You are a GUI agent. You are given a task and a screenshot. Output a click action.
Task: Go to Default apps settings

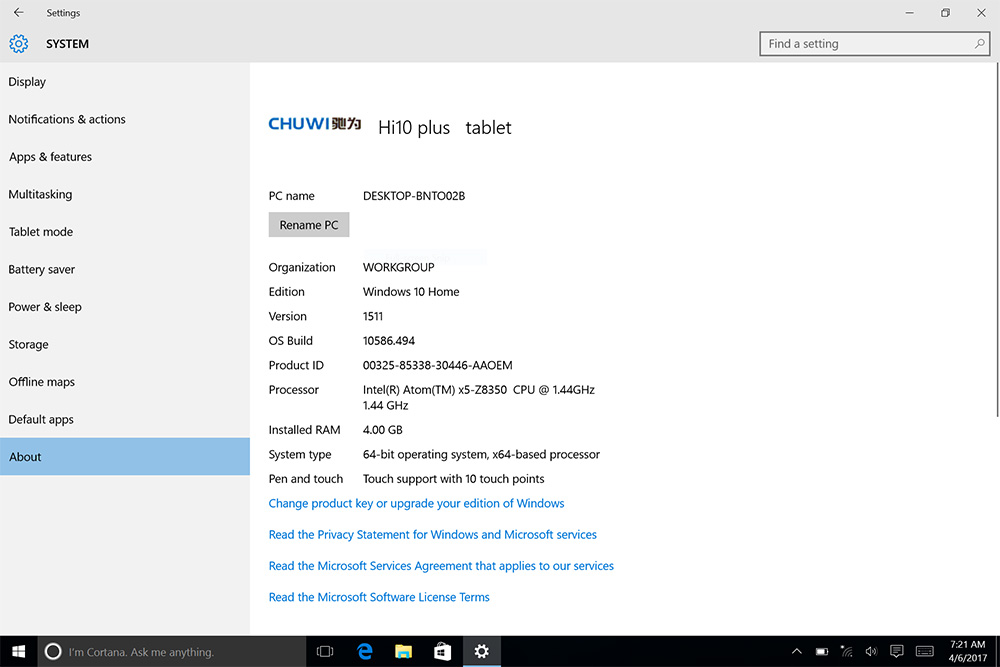[125, 420]
